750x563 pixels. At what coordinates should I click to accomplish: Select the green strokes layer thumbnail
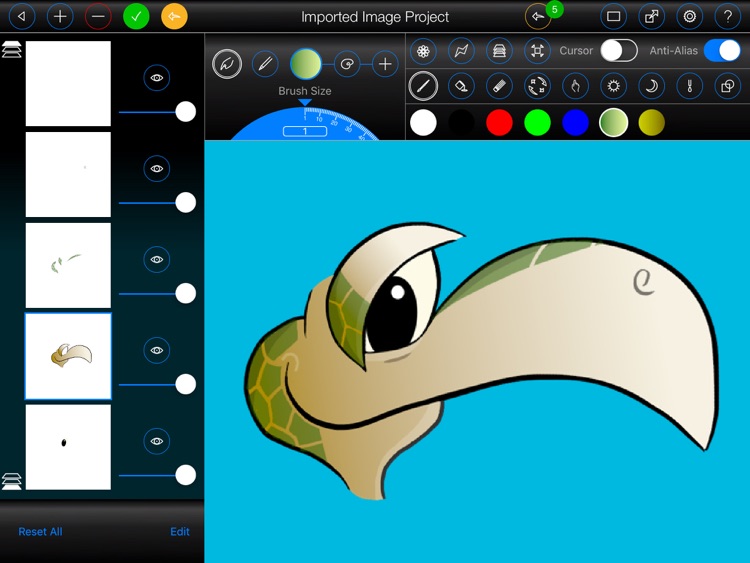[x=68, y=265]
